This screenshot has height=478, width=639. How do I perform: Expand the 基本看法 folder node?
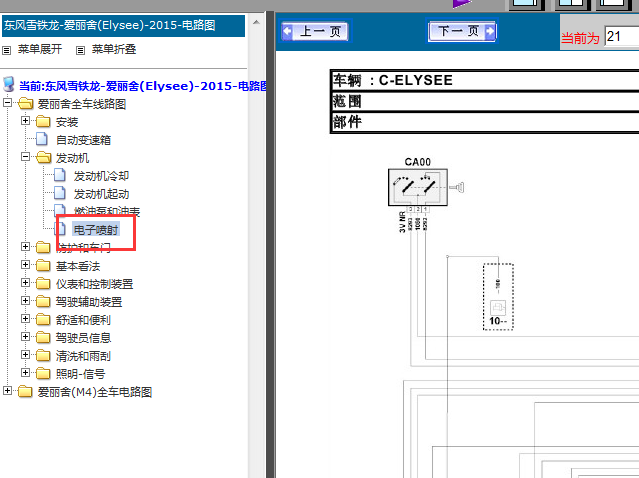[x=25, y=264]
